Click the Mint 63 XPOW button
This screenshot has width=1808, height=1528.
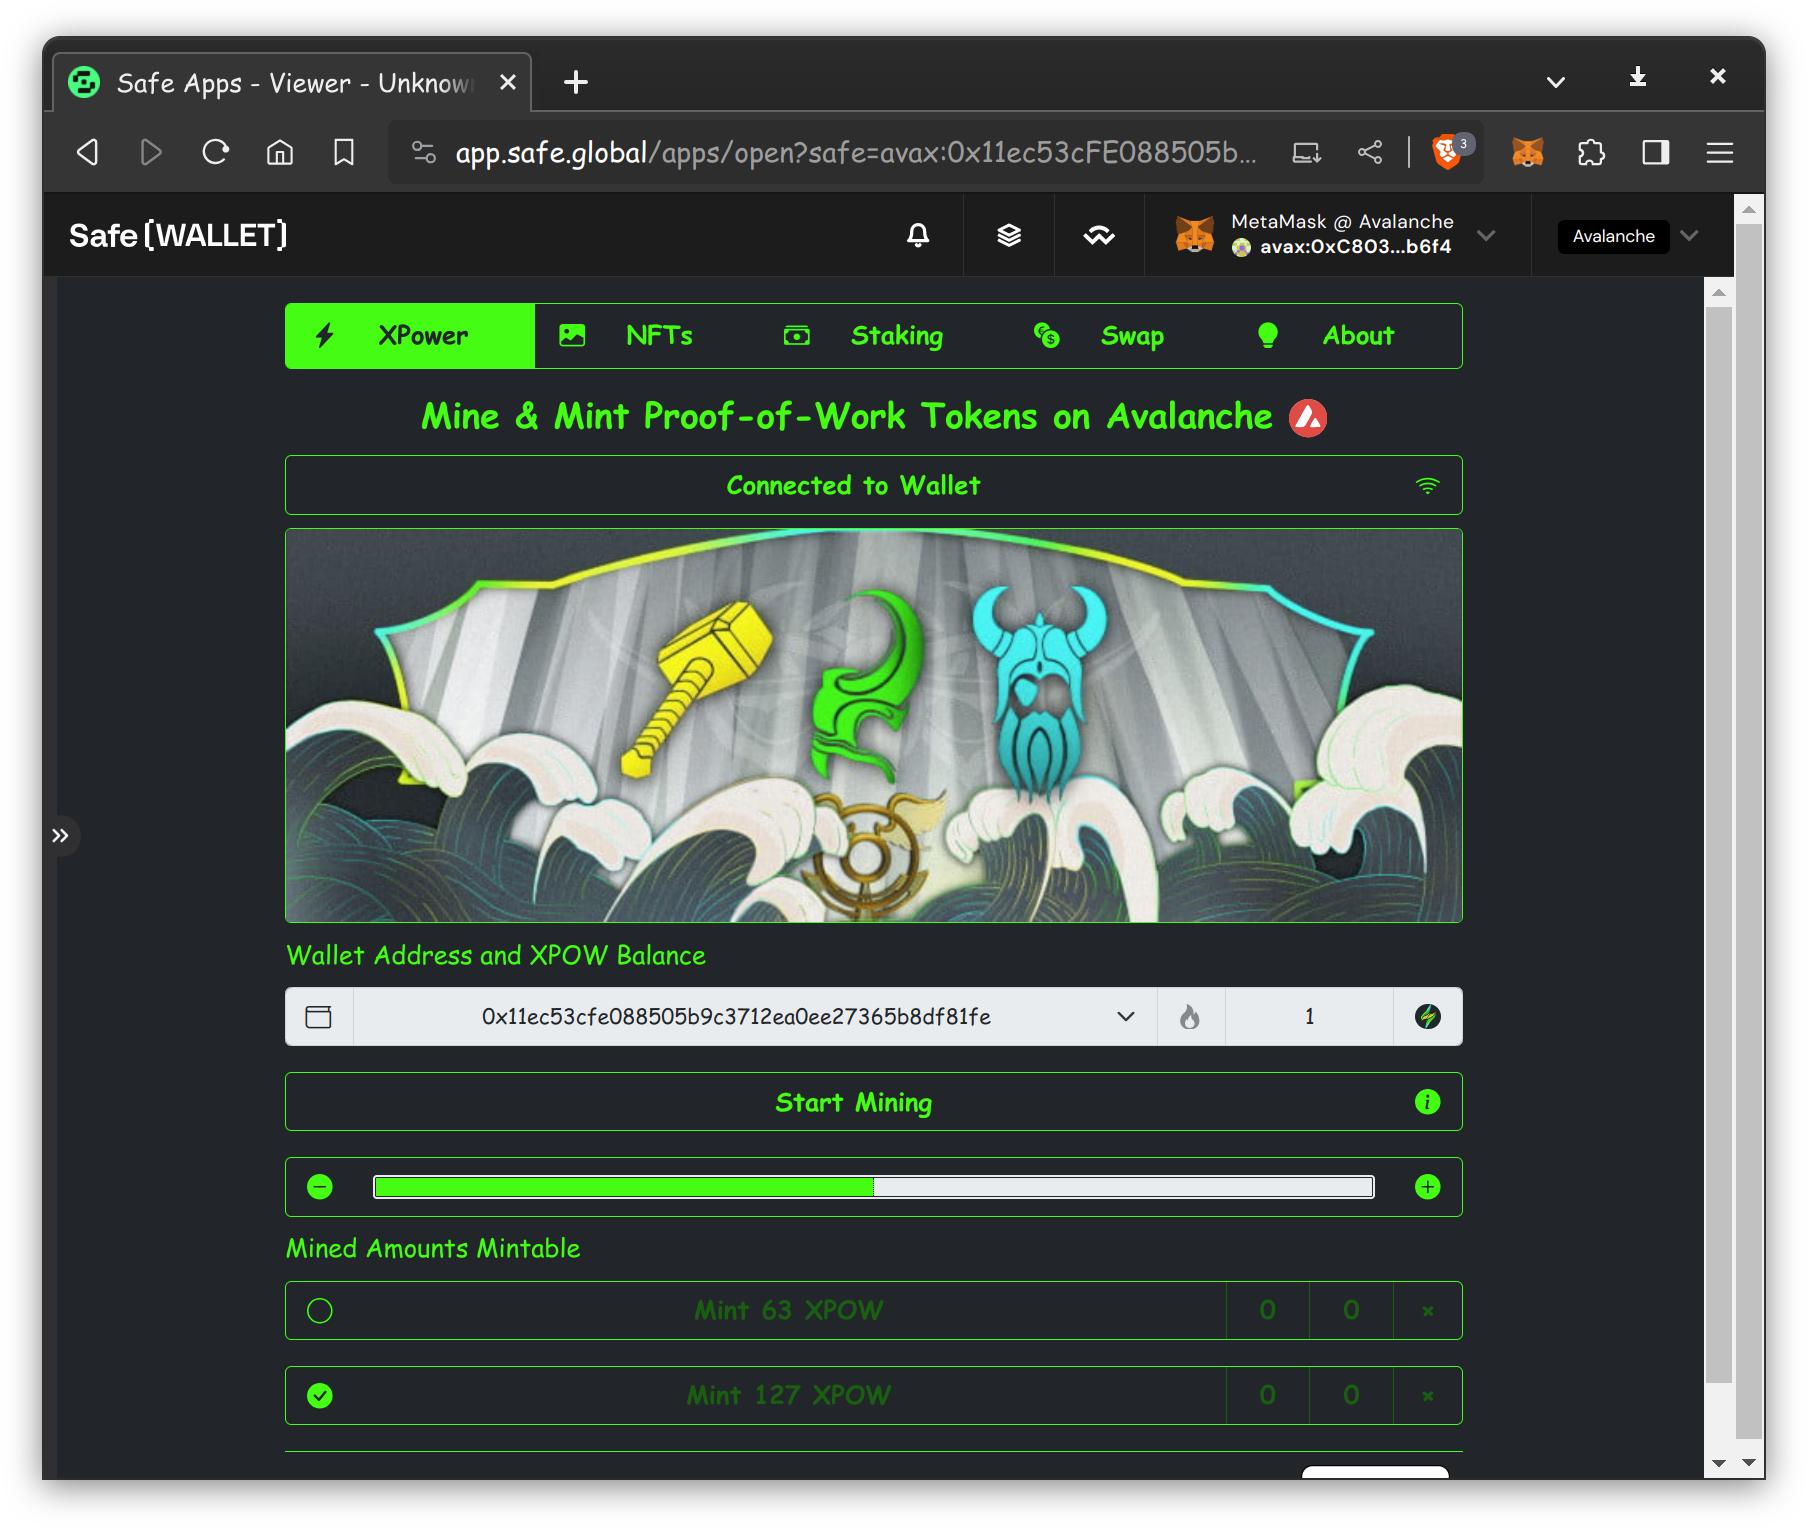click(x=789, y=1311)
